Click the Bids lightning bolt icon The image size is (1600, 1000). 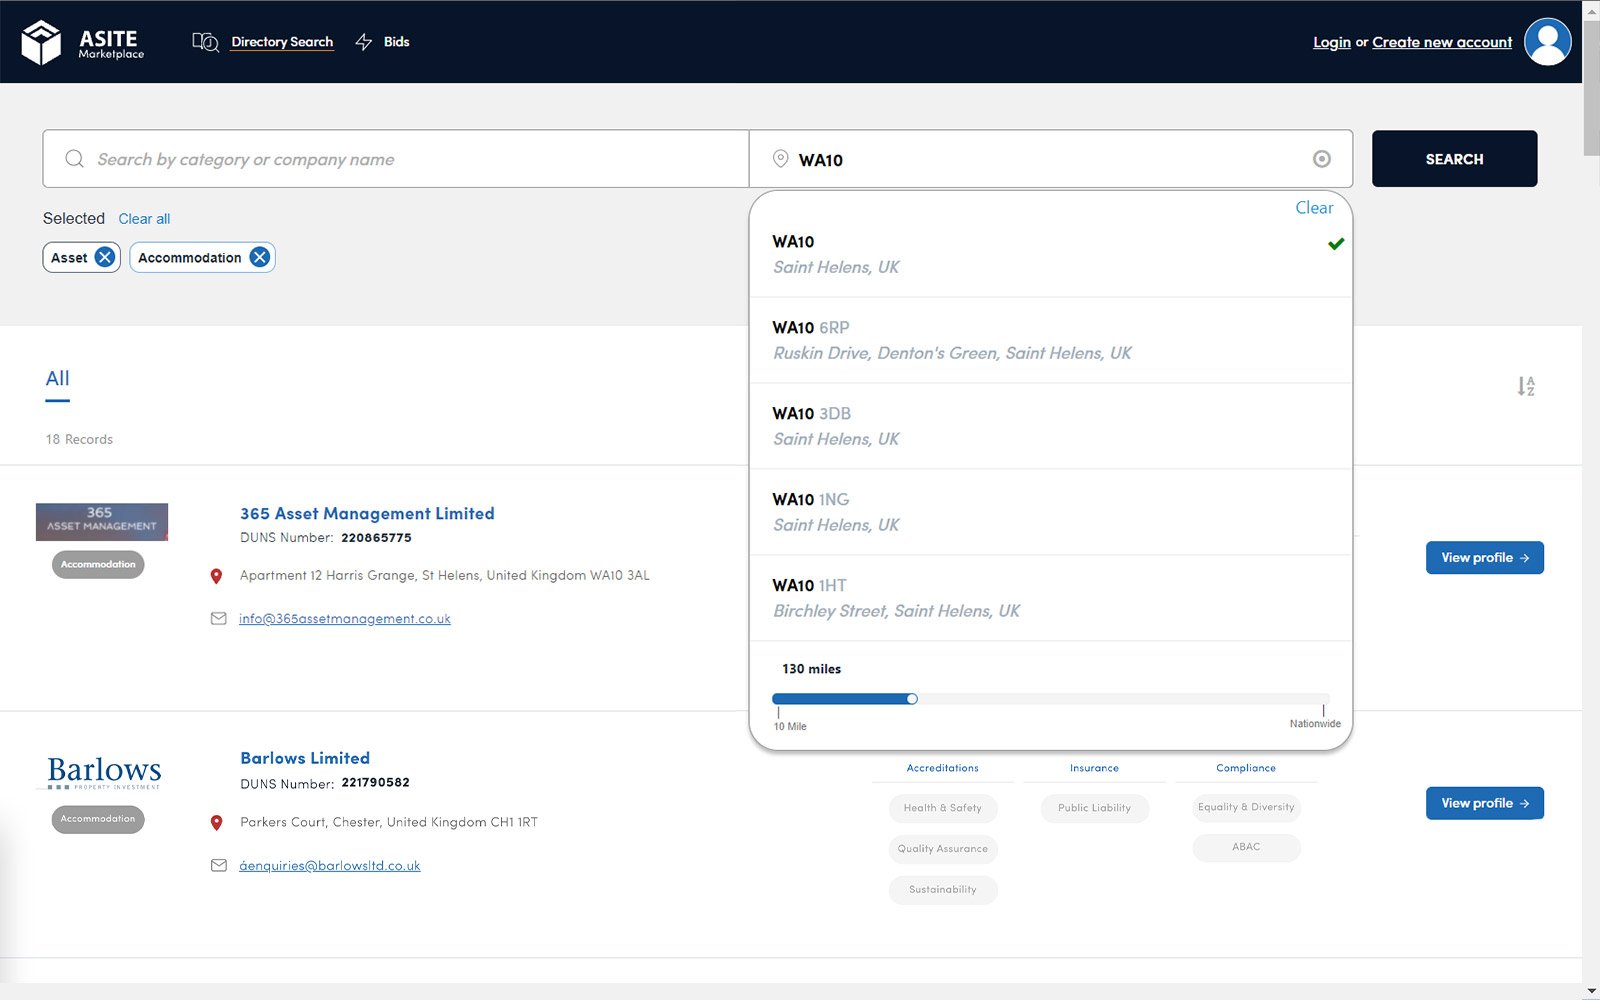click(364, 42)
